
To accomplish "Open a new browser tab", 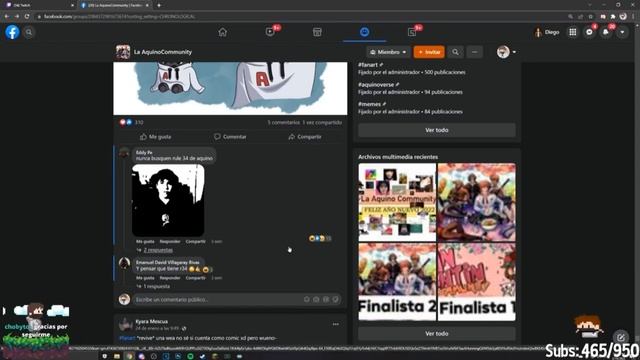I will 159,5.
